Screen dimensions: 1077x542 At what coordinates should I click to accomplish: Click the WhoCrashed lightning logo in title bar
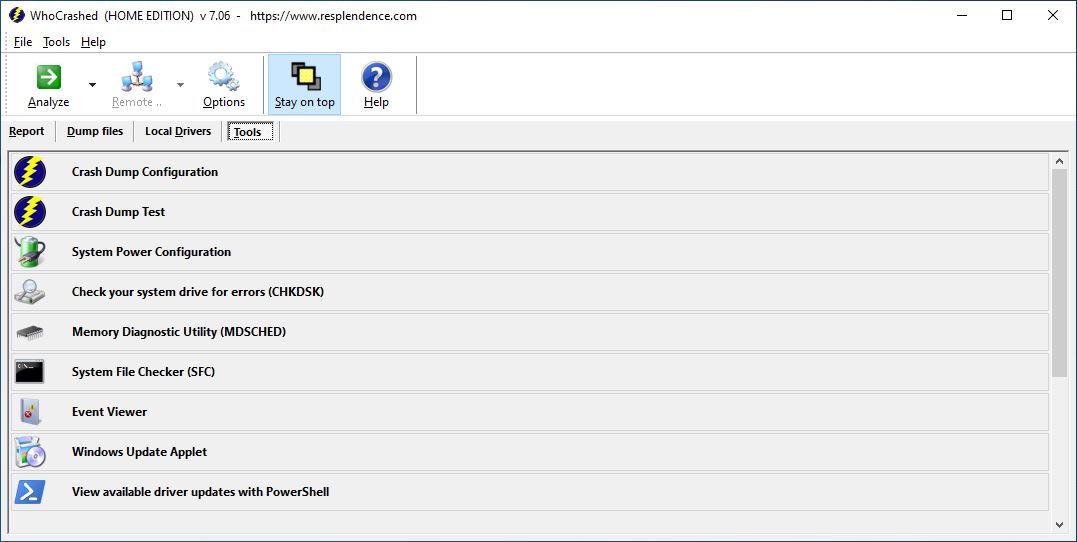[16, 15]
